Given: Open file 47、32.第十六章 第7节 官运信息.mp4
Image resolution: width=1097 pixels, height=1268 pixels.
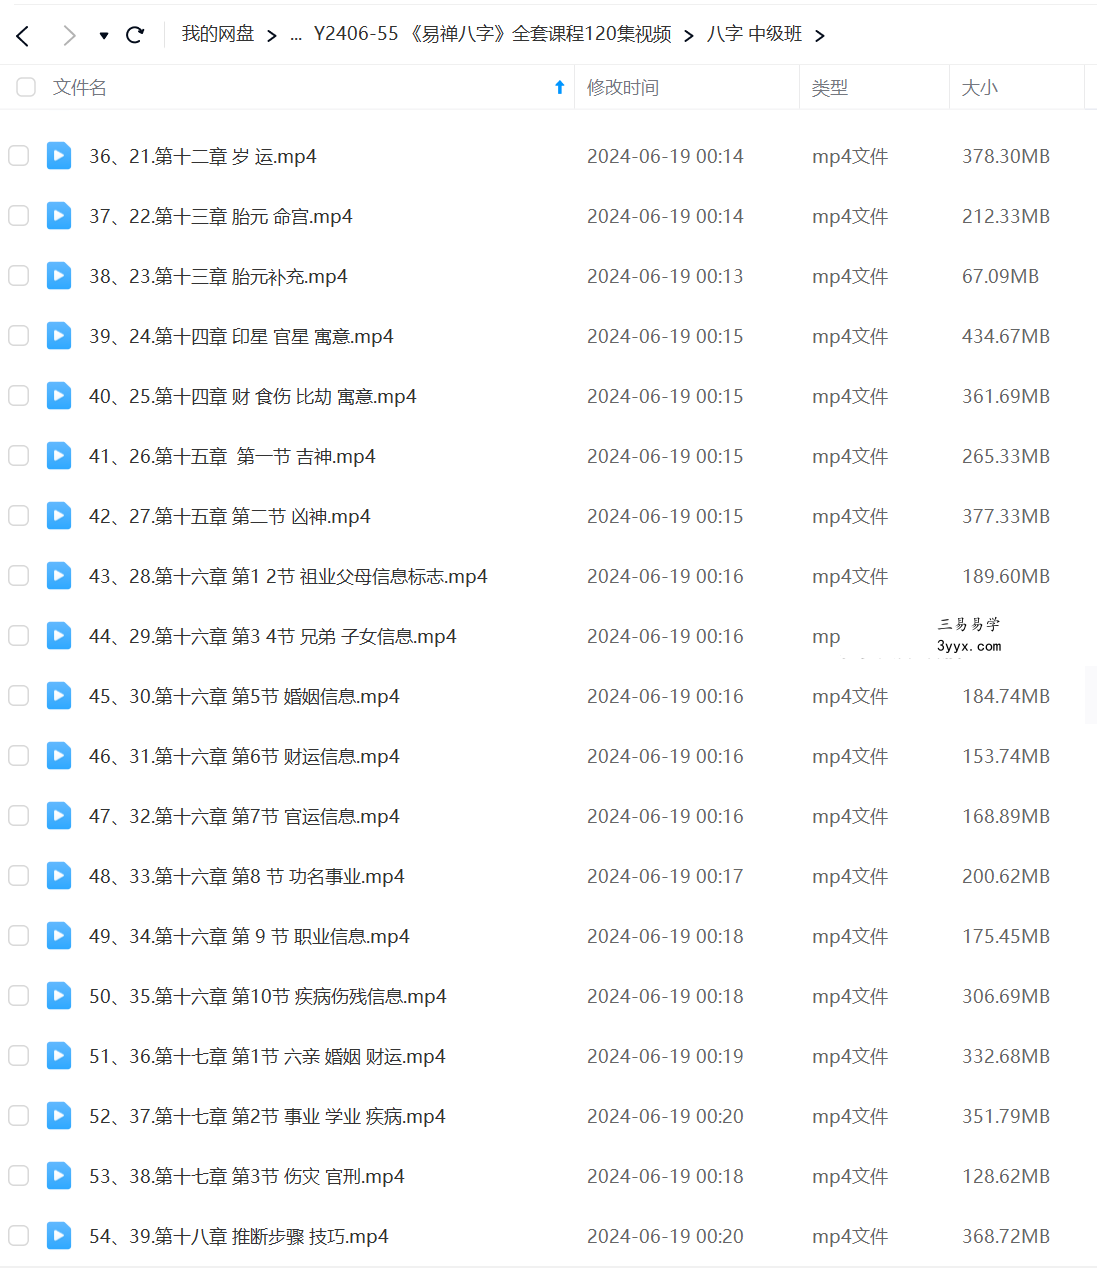Looking at the screenshot, I should click(x=244, y=816).
